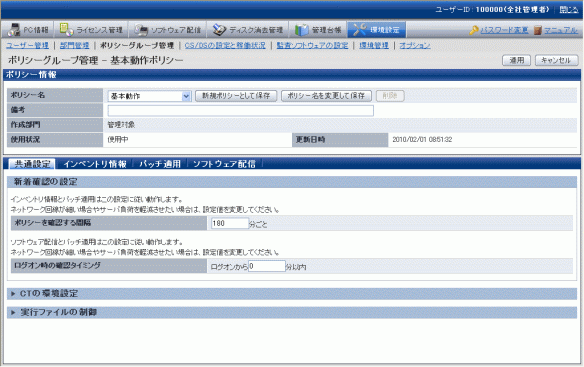Click the ユーザーID: 100000 text
Image resolution: width=584 pixels, height=367 pixels.
pos(492,10)
